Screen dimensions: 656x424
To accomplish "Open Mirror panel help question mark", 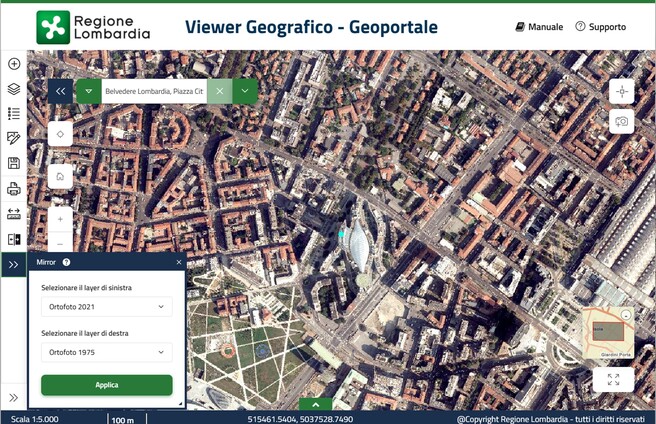I will click(66, 262).
